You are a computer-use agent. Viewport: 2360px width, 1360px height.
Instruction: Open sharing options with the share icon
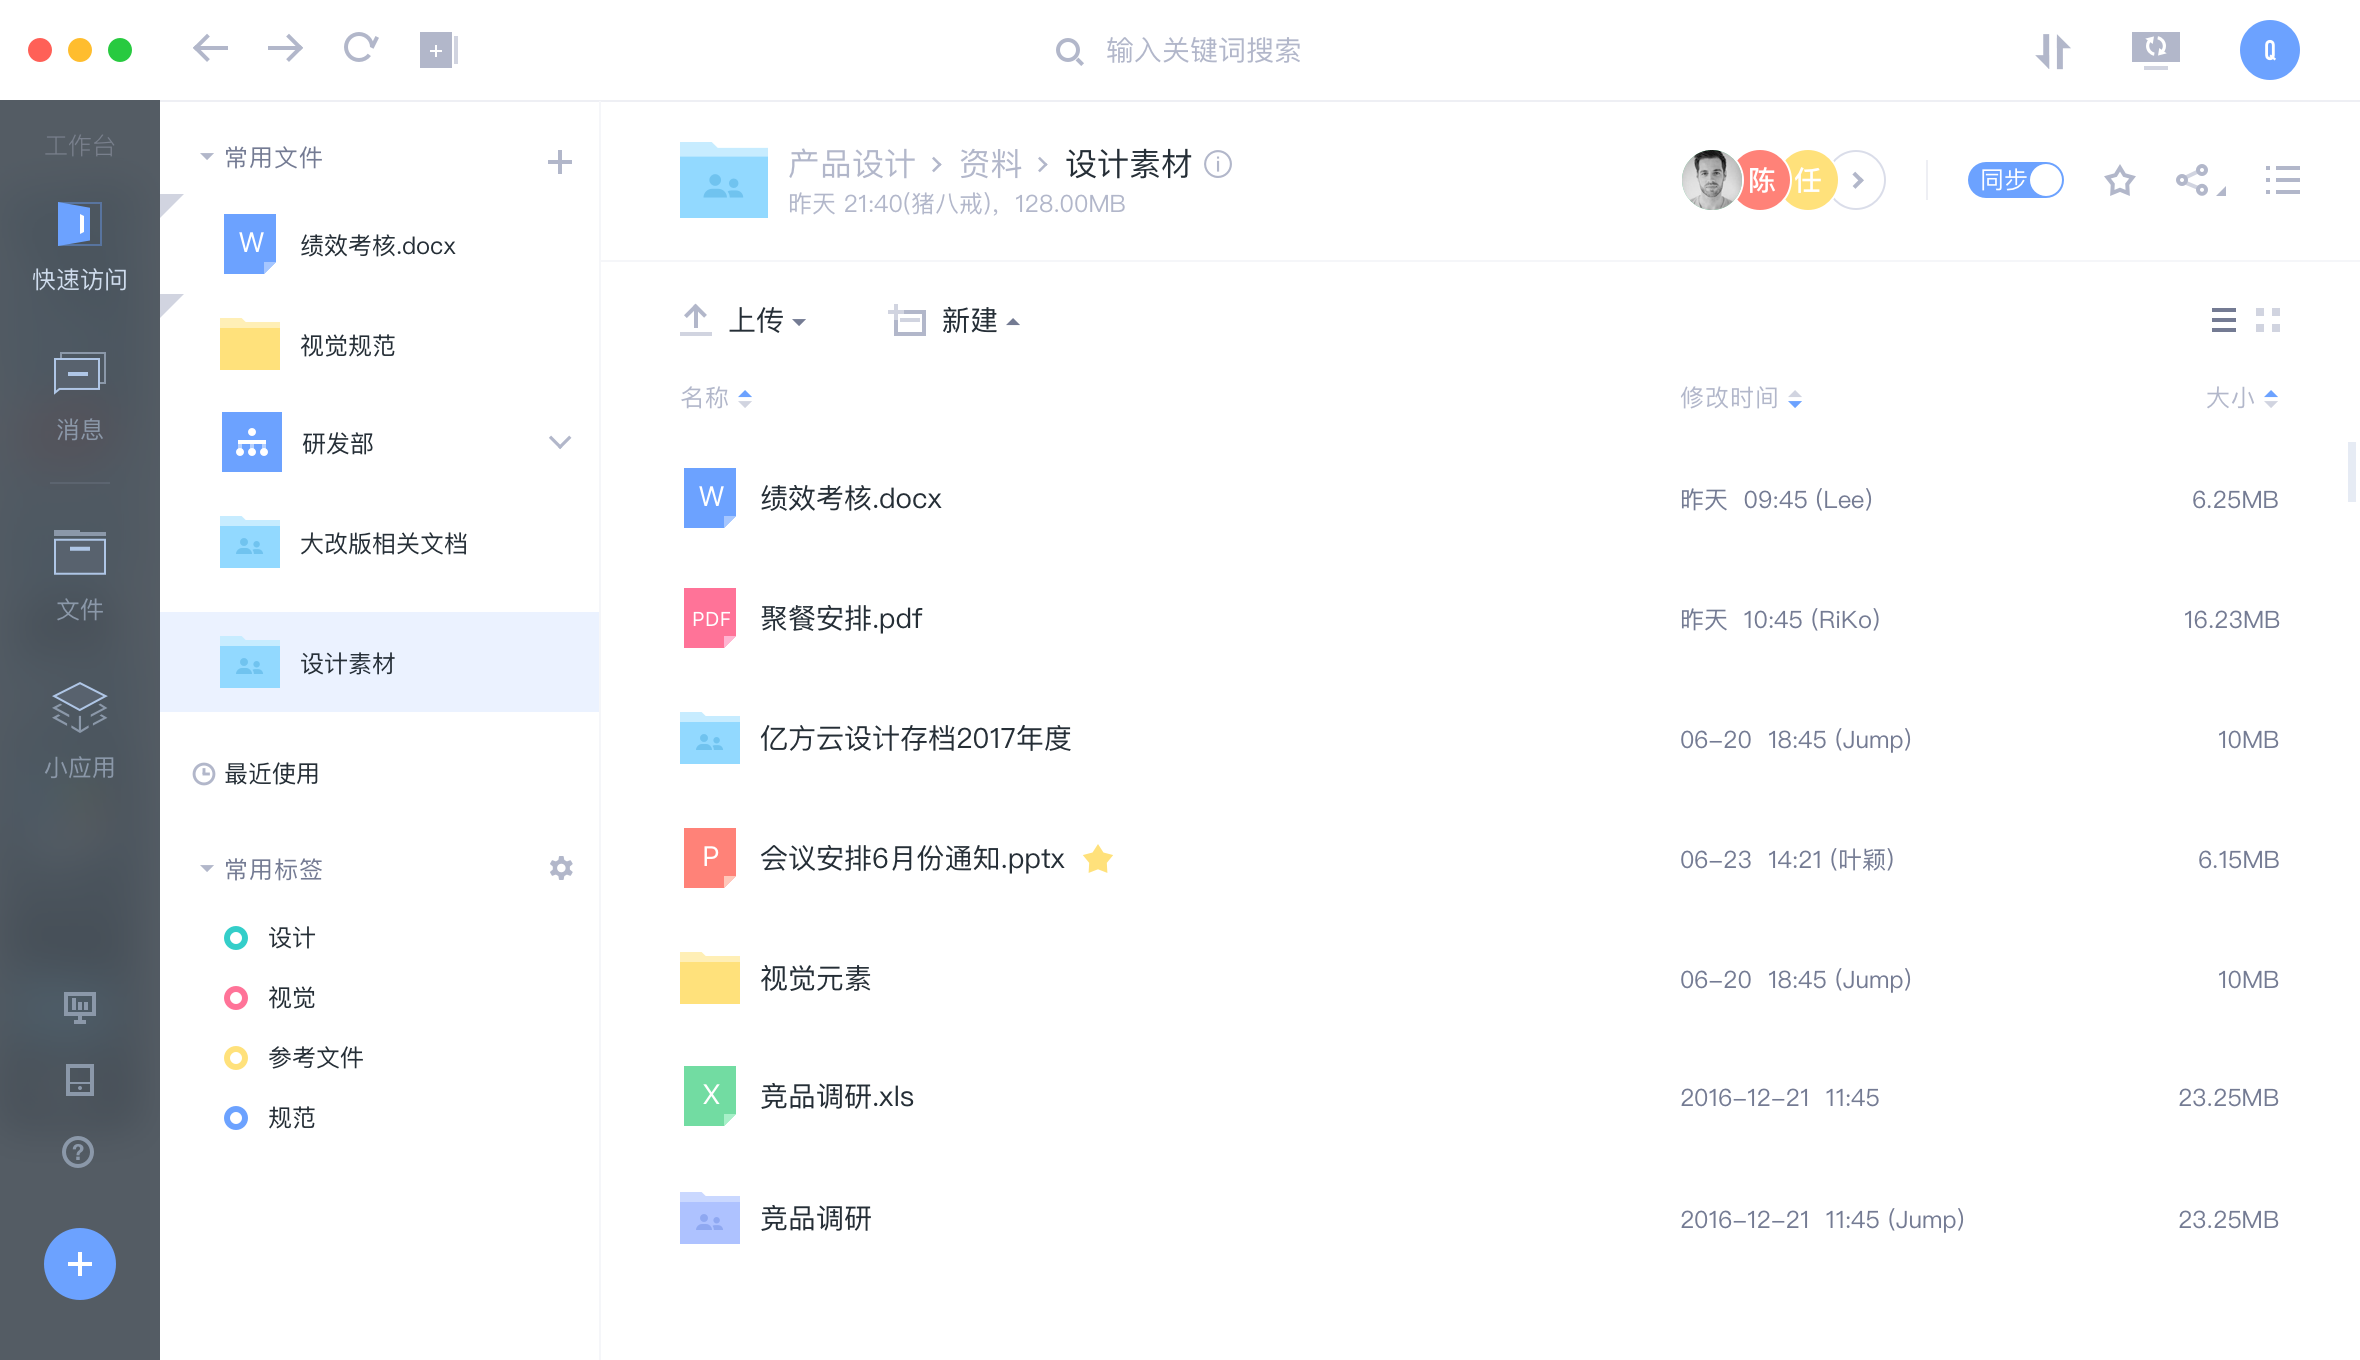coord(2196,181)
